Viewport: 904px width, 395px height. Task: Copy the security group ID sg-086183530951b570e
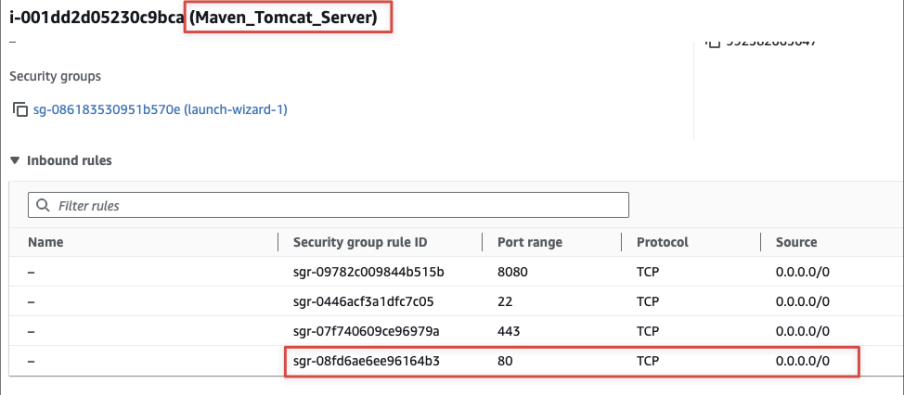20,109
